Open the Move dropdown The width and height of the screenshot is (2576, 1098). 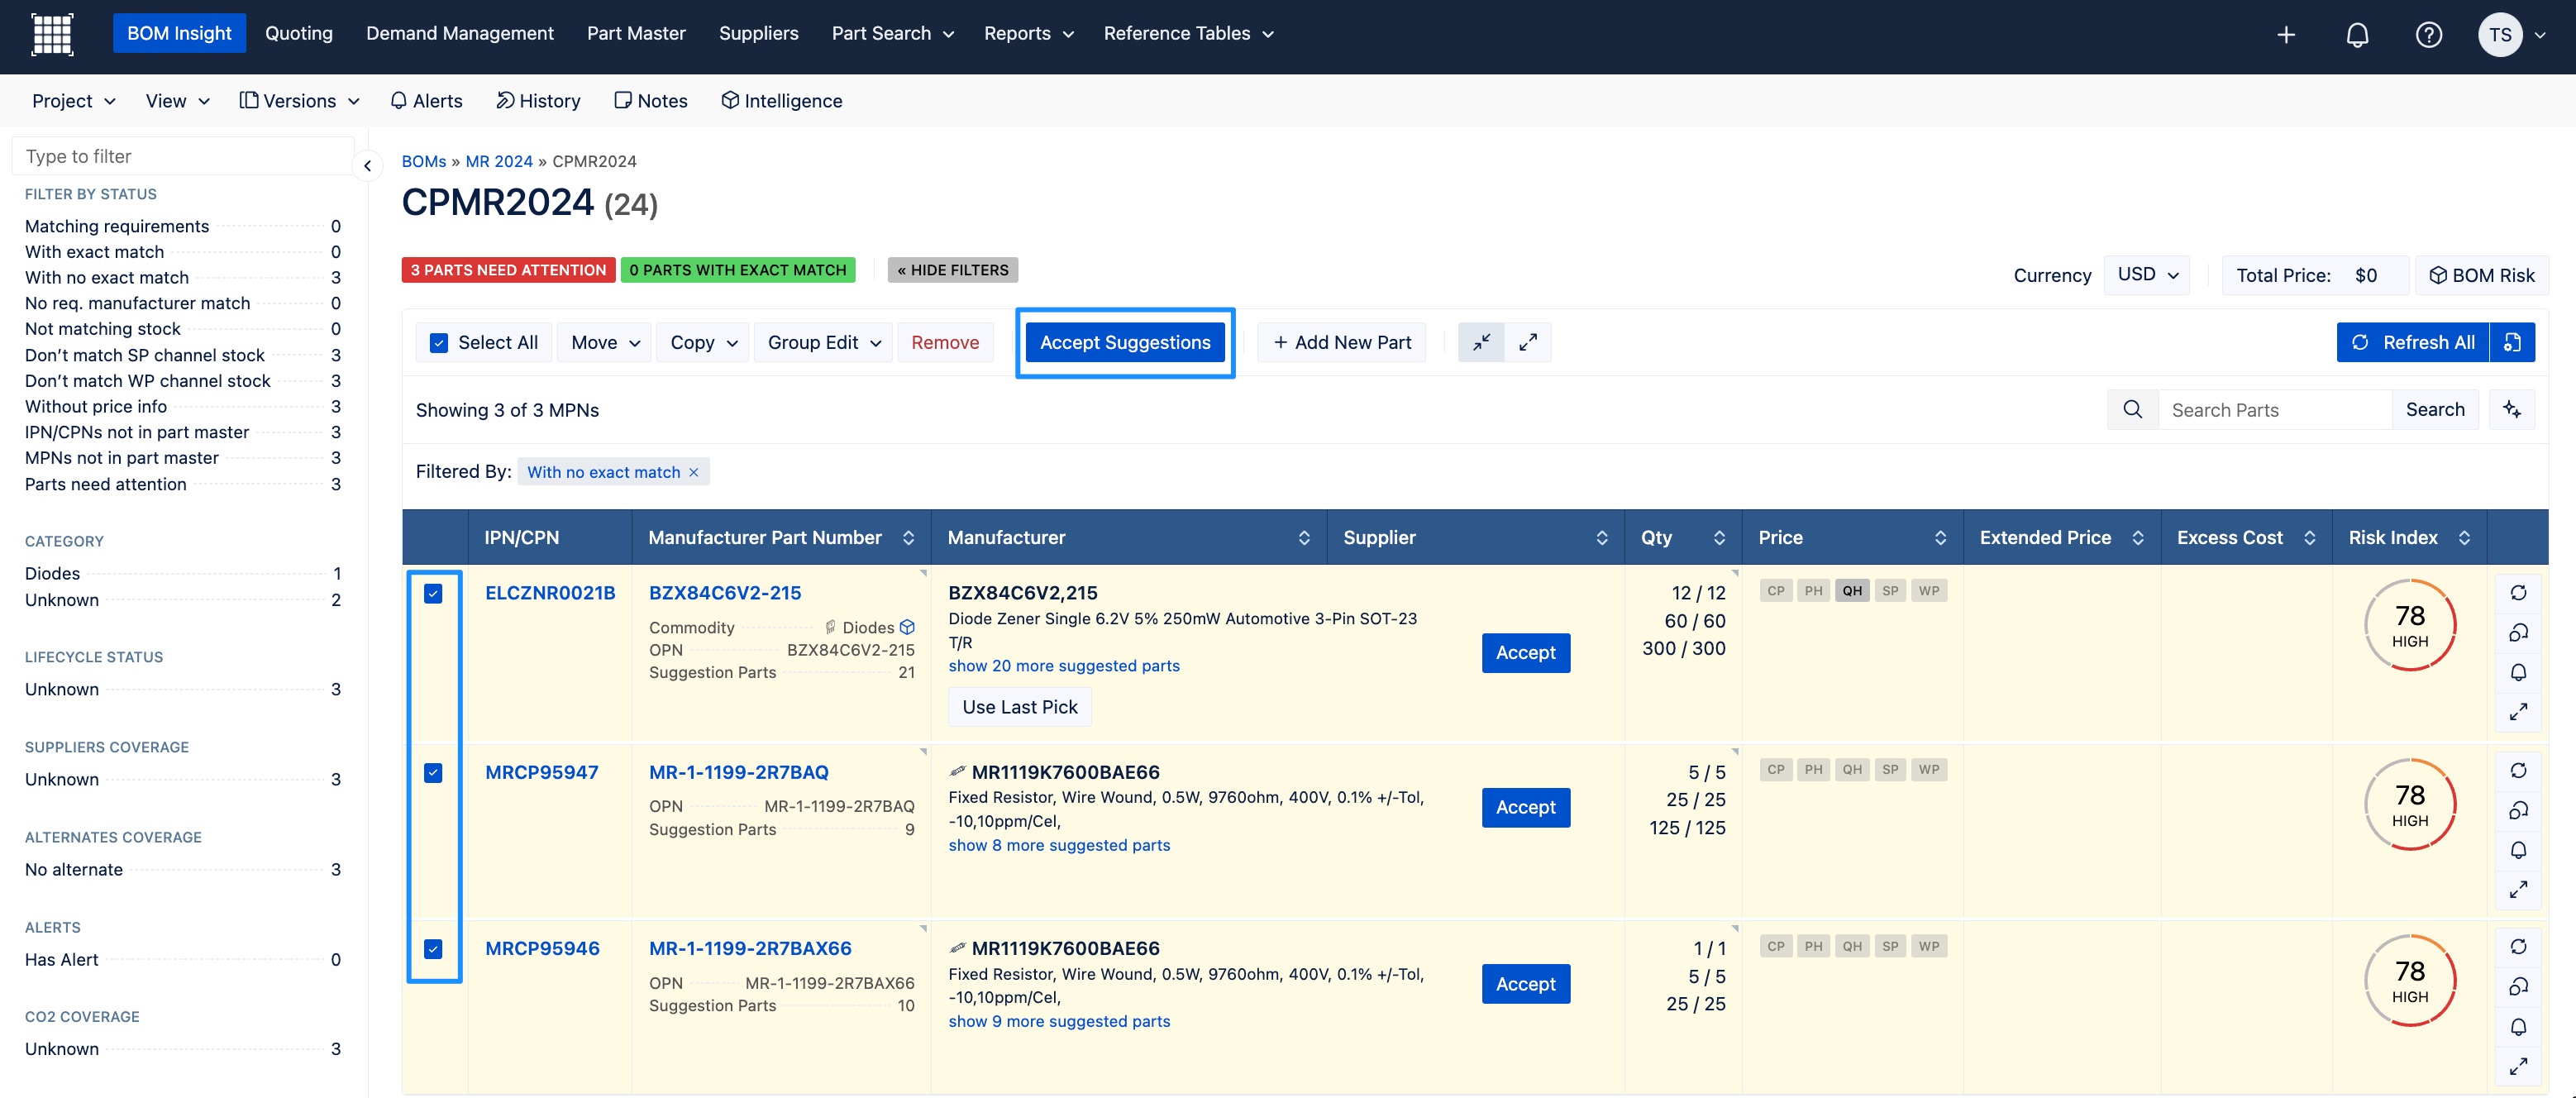604,343
